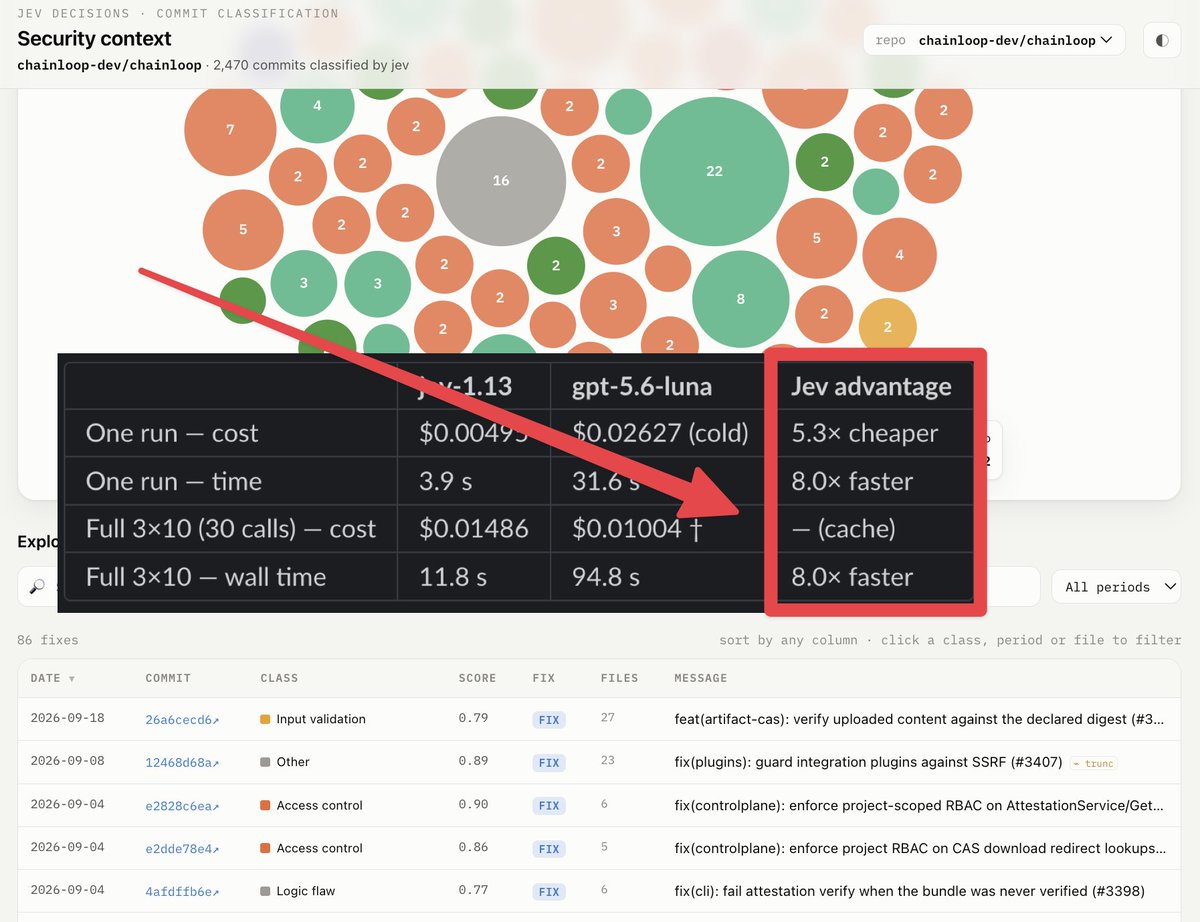Click the gray color square beside Logic flaw
Viewport: 1200px width, 922px height.
point(265,891)
